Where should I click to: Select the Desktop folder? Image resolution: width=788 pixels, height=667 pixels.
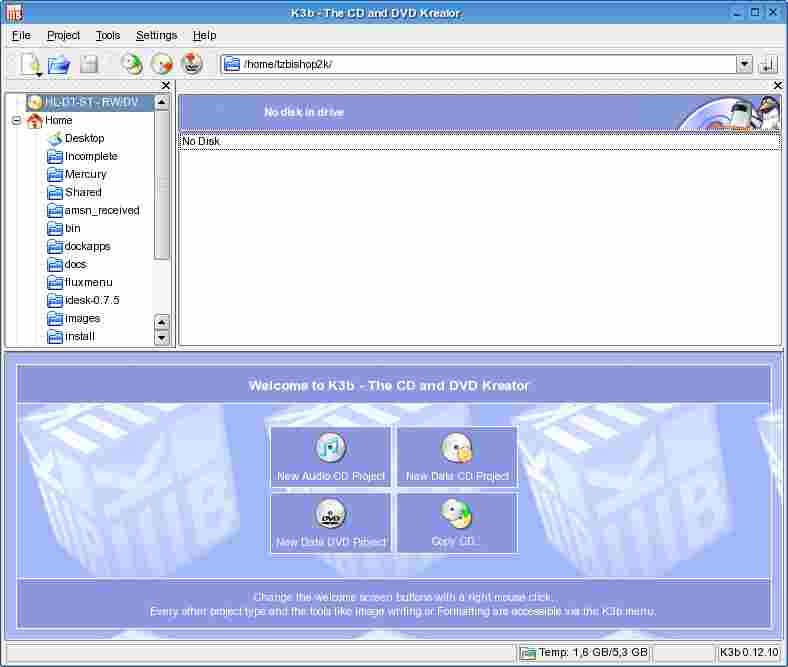pos(75,138)
